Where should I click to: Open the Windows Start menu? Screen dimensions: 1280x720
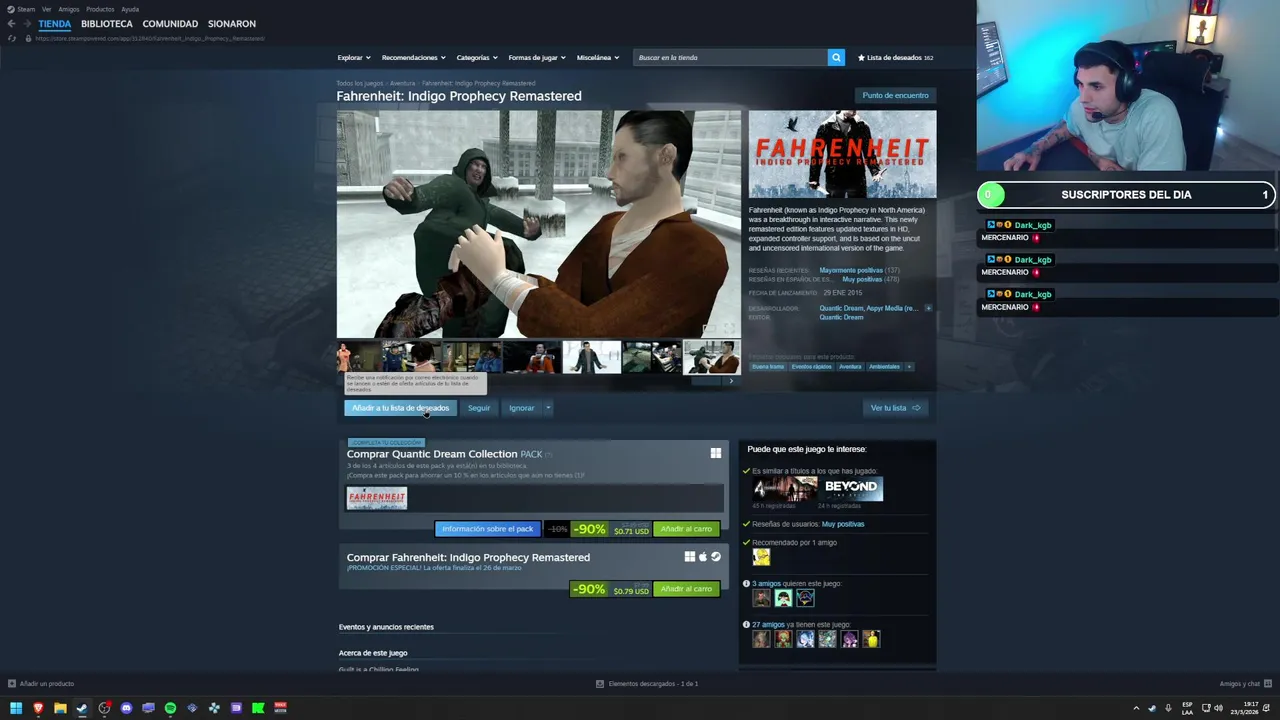[x=16, y=708]
